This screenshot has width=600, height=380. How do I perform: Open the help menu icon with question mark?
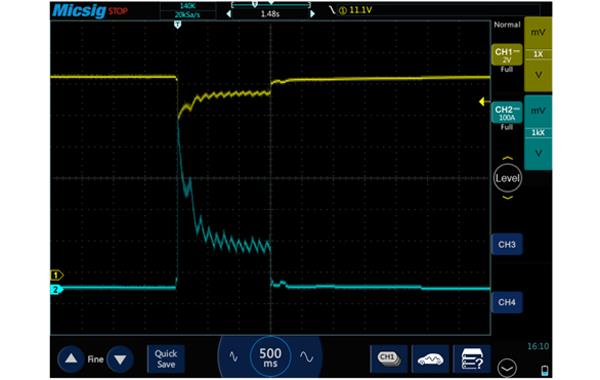coord(472,359)
